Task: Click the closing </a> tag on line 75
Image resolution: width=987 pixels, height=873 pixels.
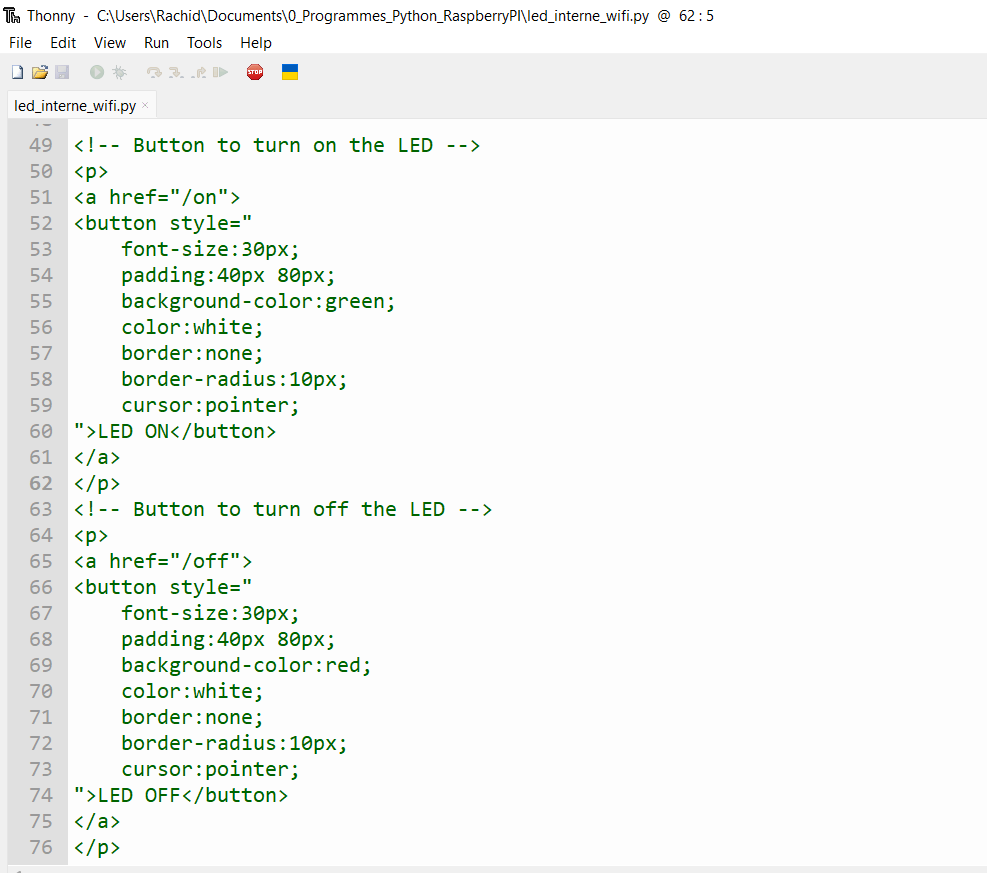Action: pyautogui.click(x=97, y=821)
